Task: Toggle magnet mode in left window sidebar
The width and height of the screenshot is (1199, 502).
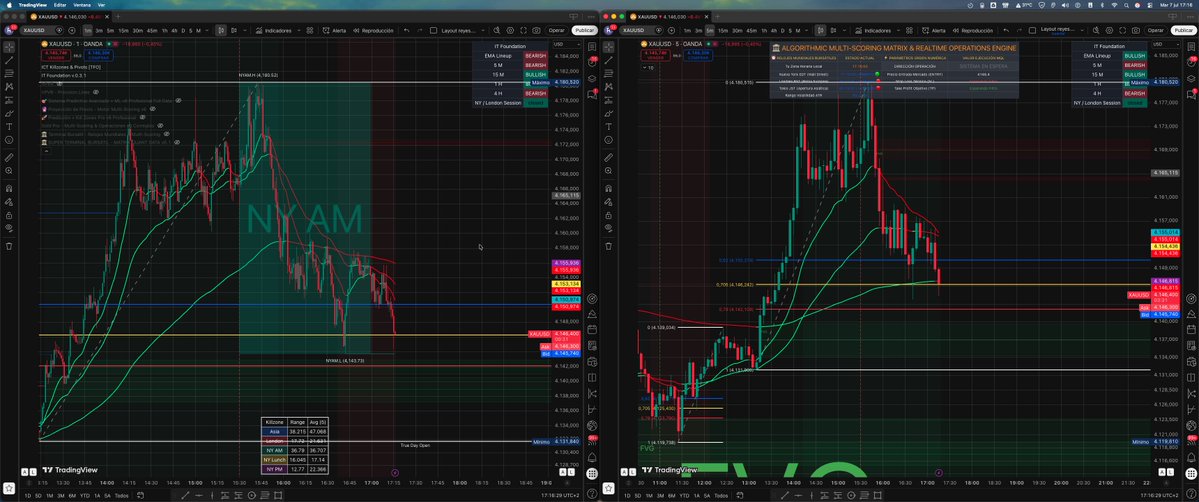Action: (9, 188)
